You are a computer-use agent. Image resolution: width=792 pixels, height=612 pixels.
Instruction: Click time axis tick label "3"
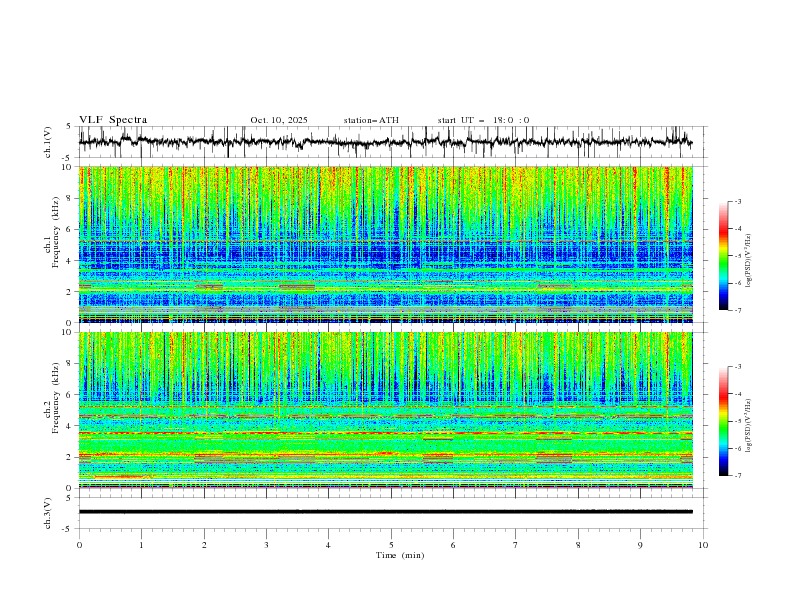coord(266,545)
